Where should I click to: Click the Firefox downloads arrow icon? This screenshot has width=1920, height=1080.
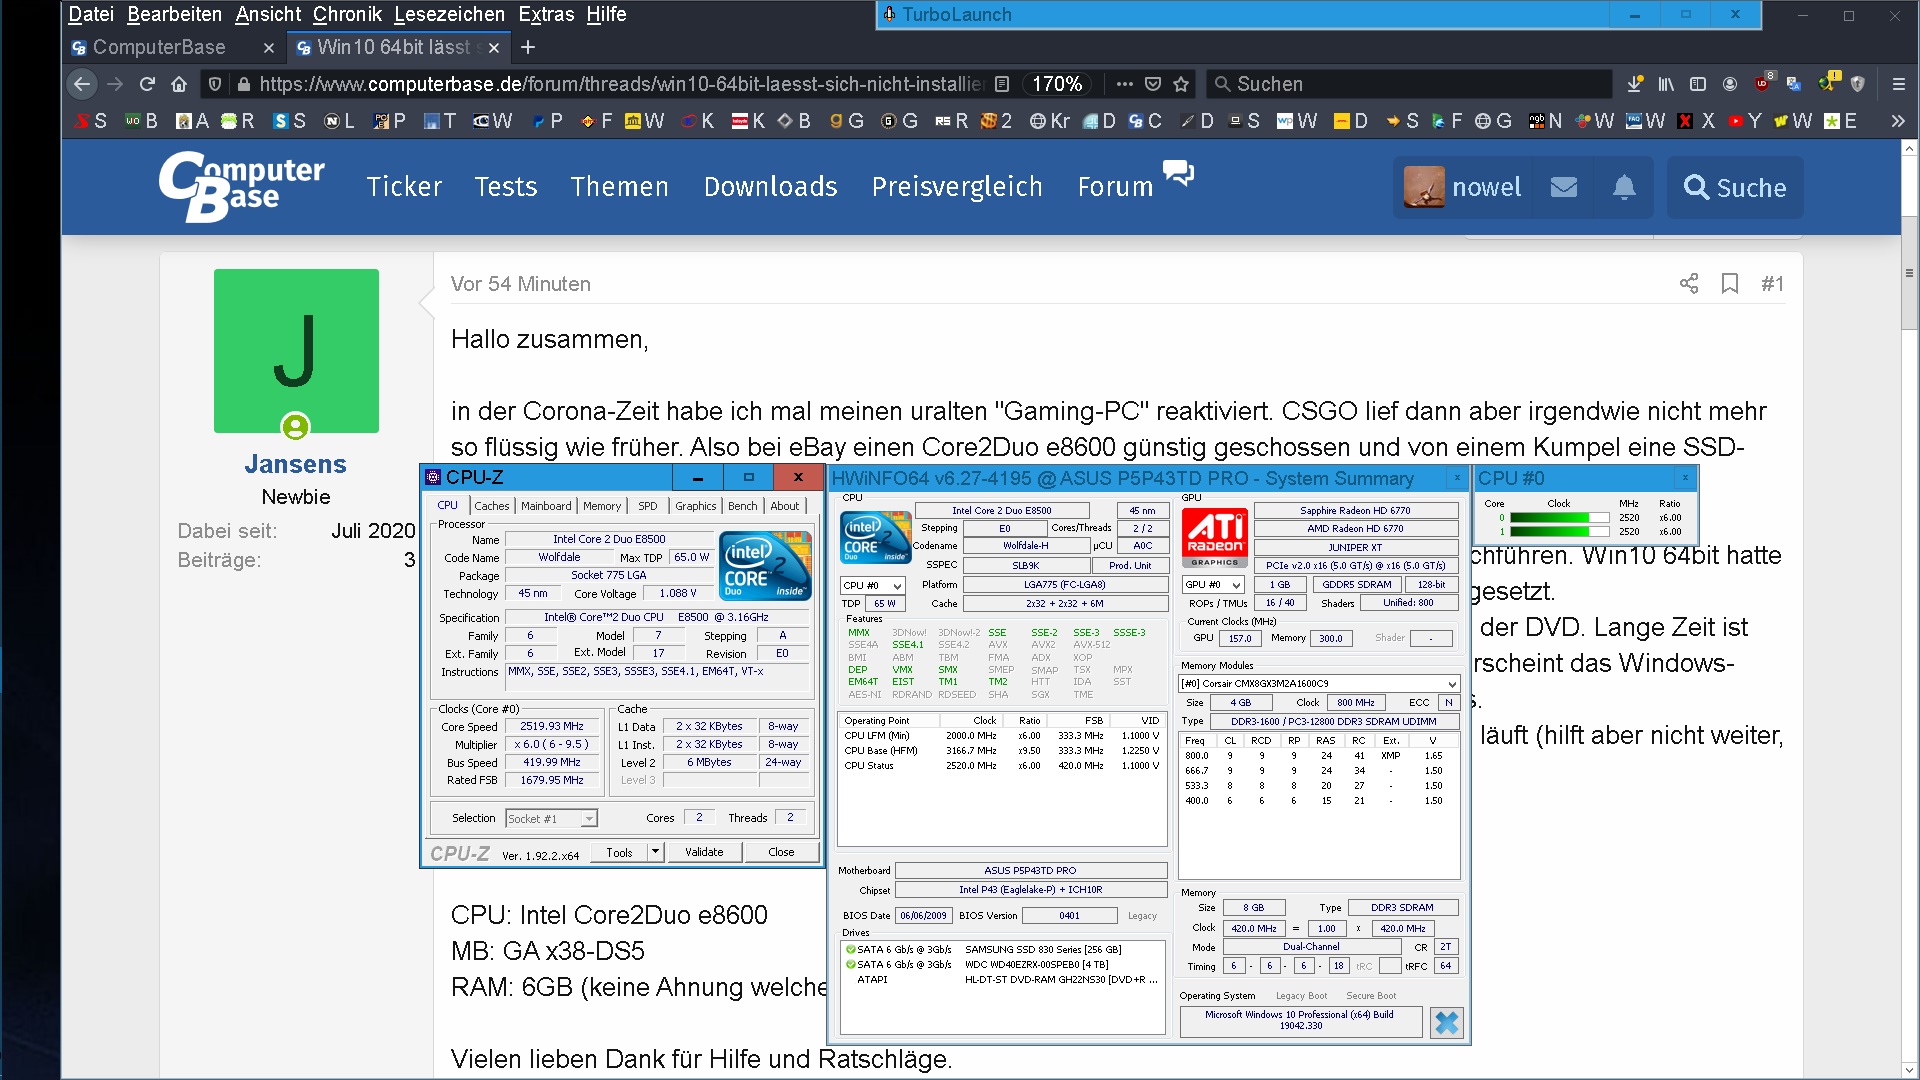(x=1635, y=84)
